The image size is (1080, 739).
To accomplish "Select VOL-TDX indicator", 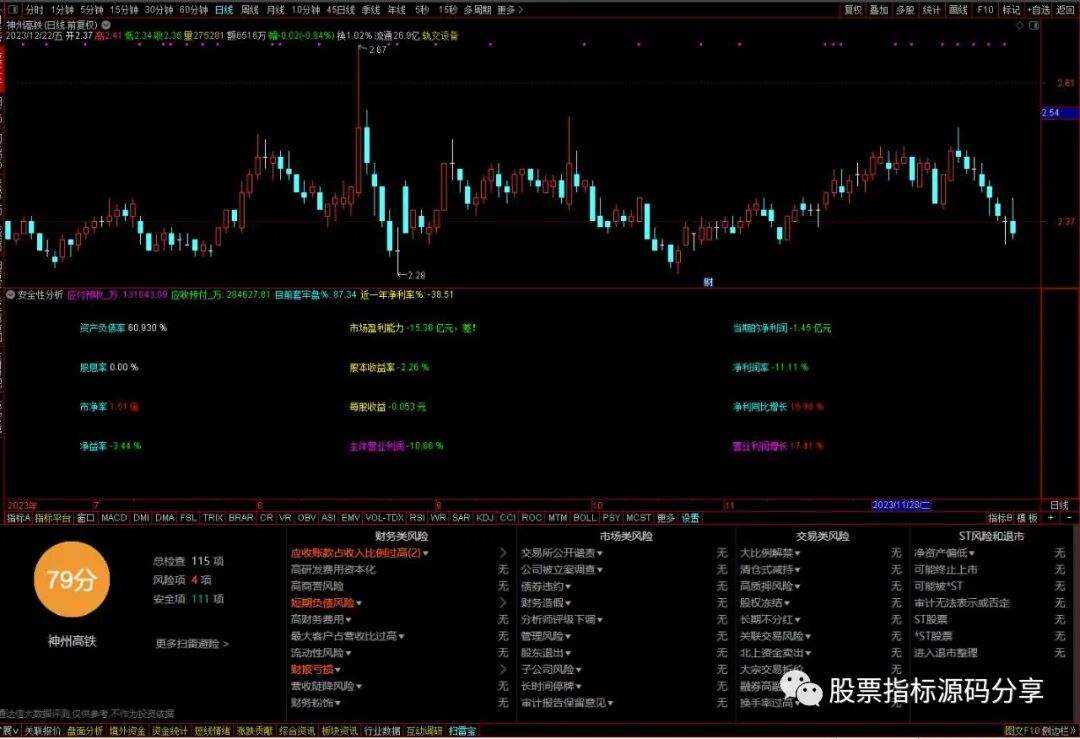I will click(x=384, y=517).
